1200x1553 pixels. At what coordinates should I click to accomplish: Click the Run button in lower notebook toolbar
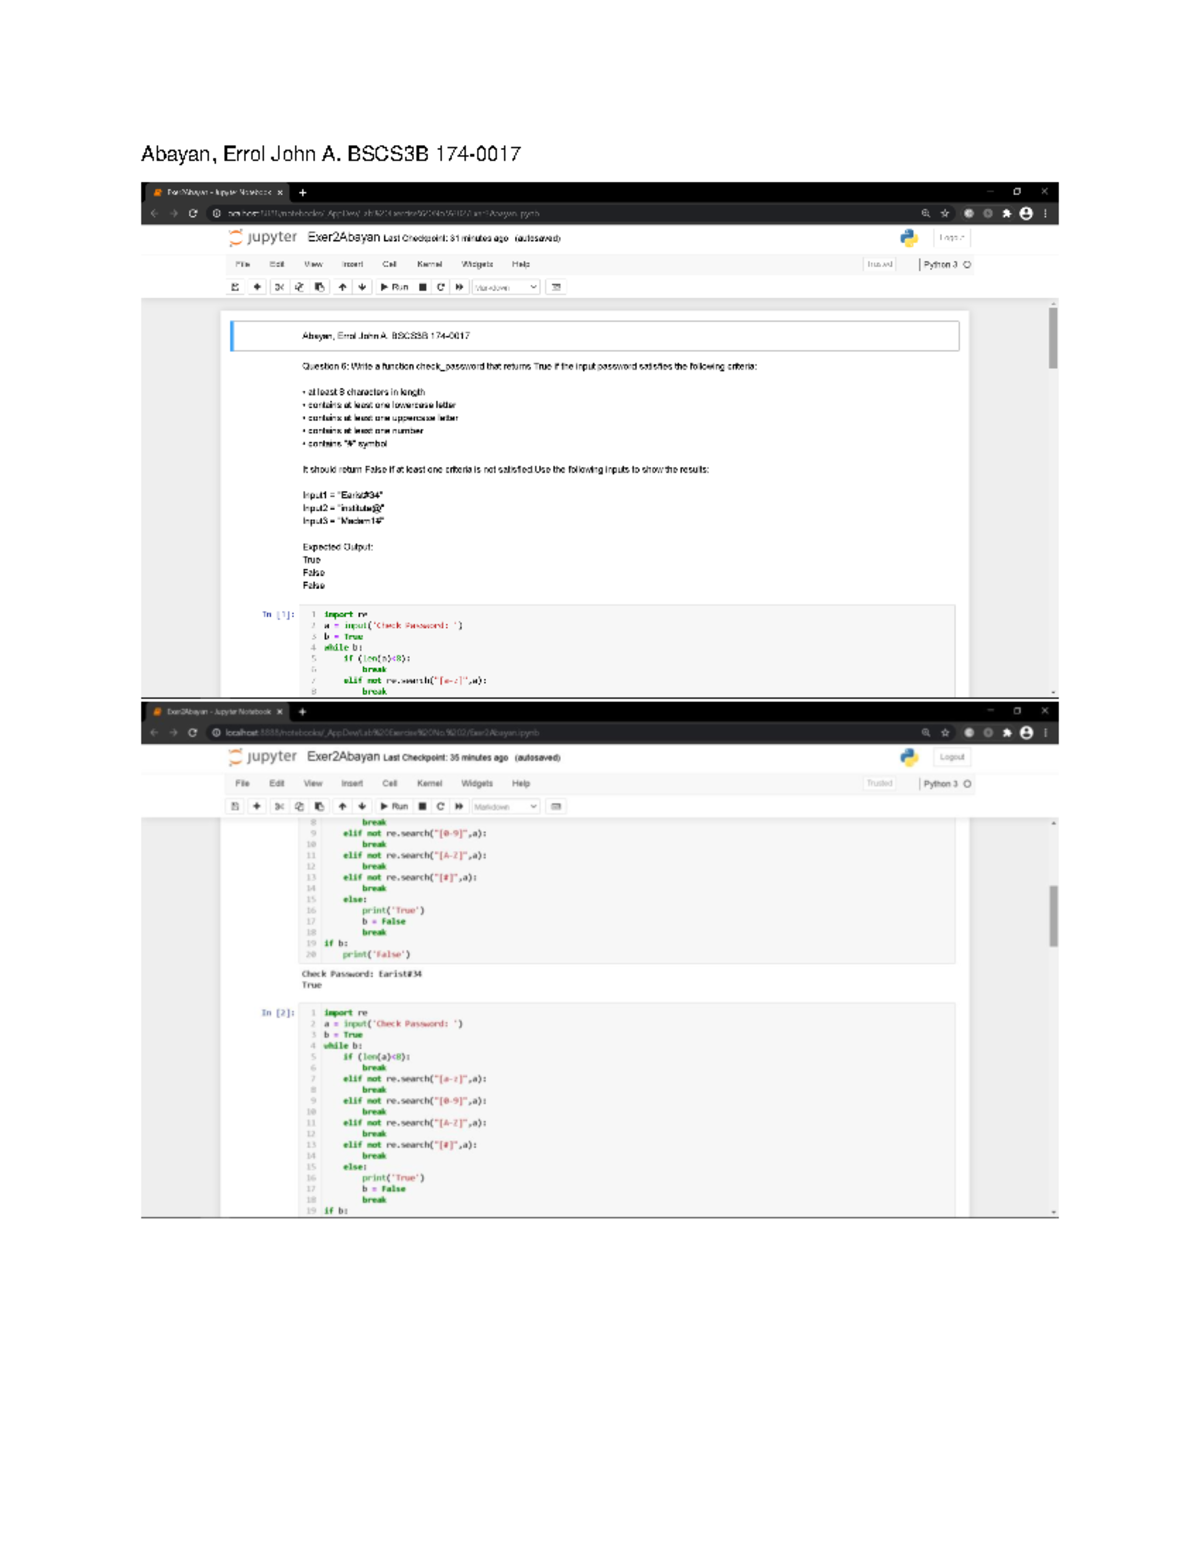click(x=394, y=806)
